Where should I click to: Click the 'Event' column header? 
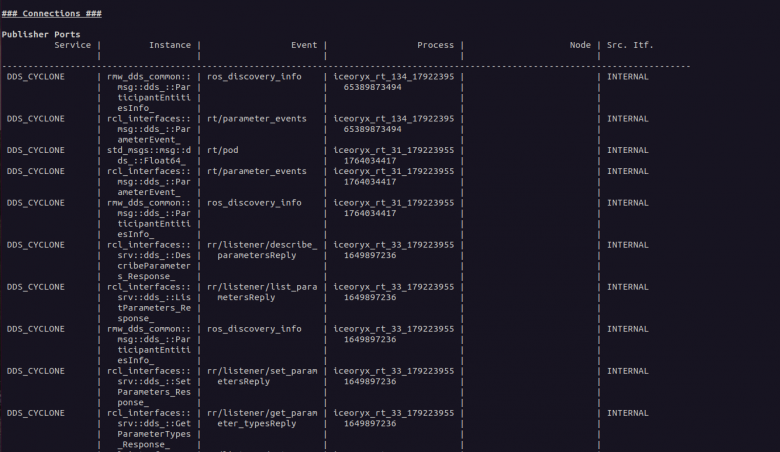coord(304,45)
